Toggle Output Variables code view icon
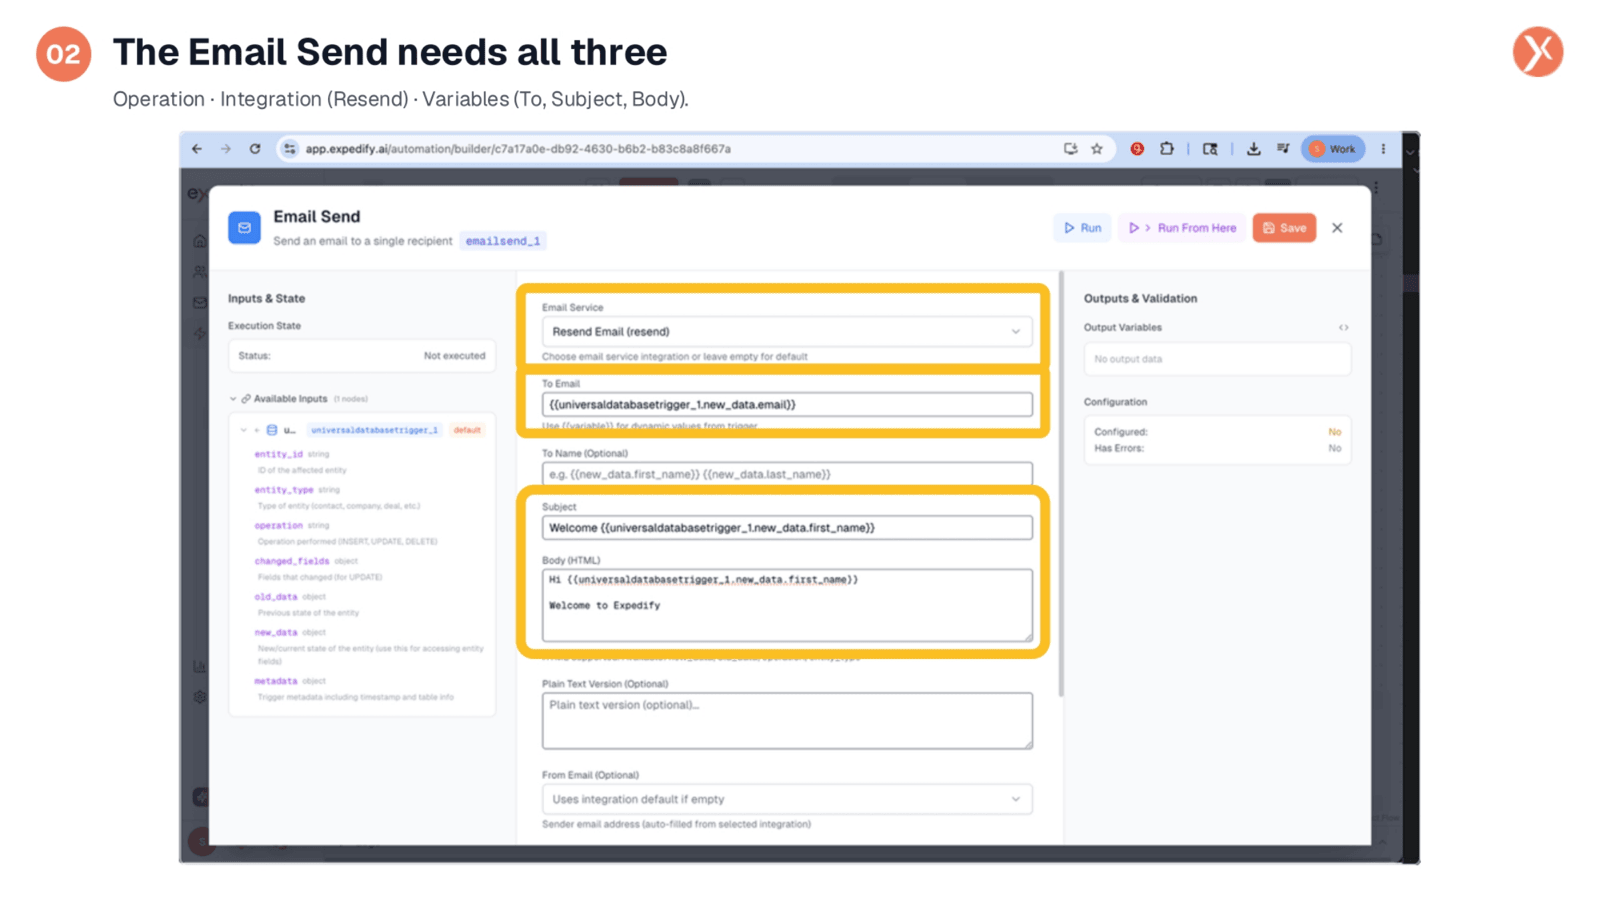Screen dimensions: 1600x900 click(x=1344, y=327)
